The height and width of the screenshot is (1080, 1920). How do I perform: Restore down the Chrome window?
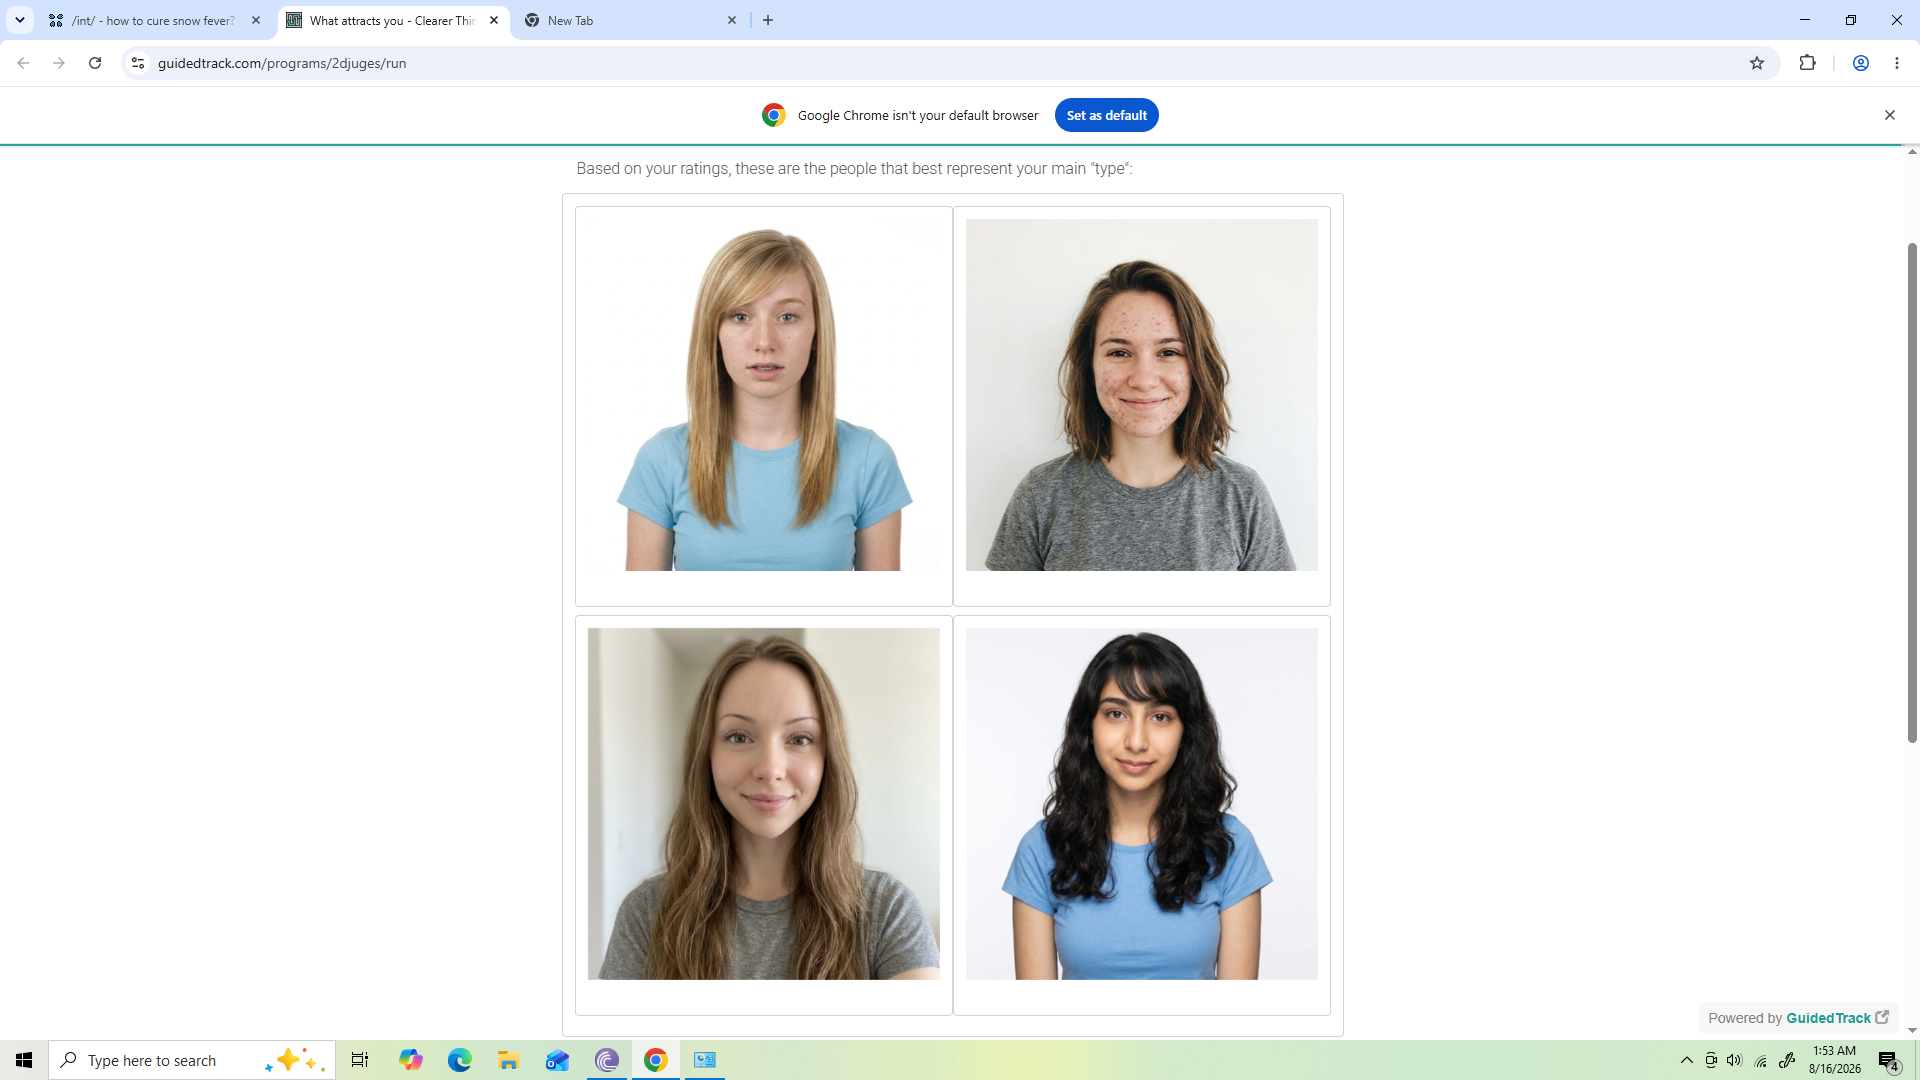click(1851, 20)
